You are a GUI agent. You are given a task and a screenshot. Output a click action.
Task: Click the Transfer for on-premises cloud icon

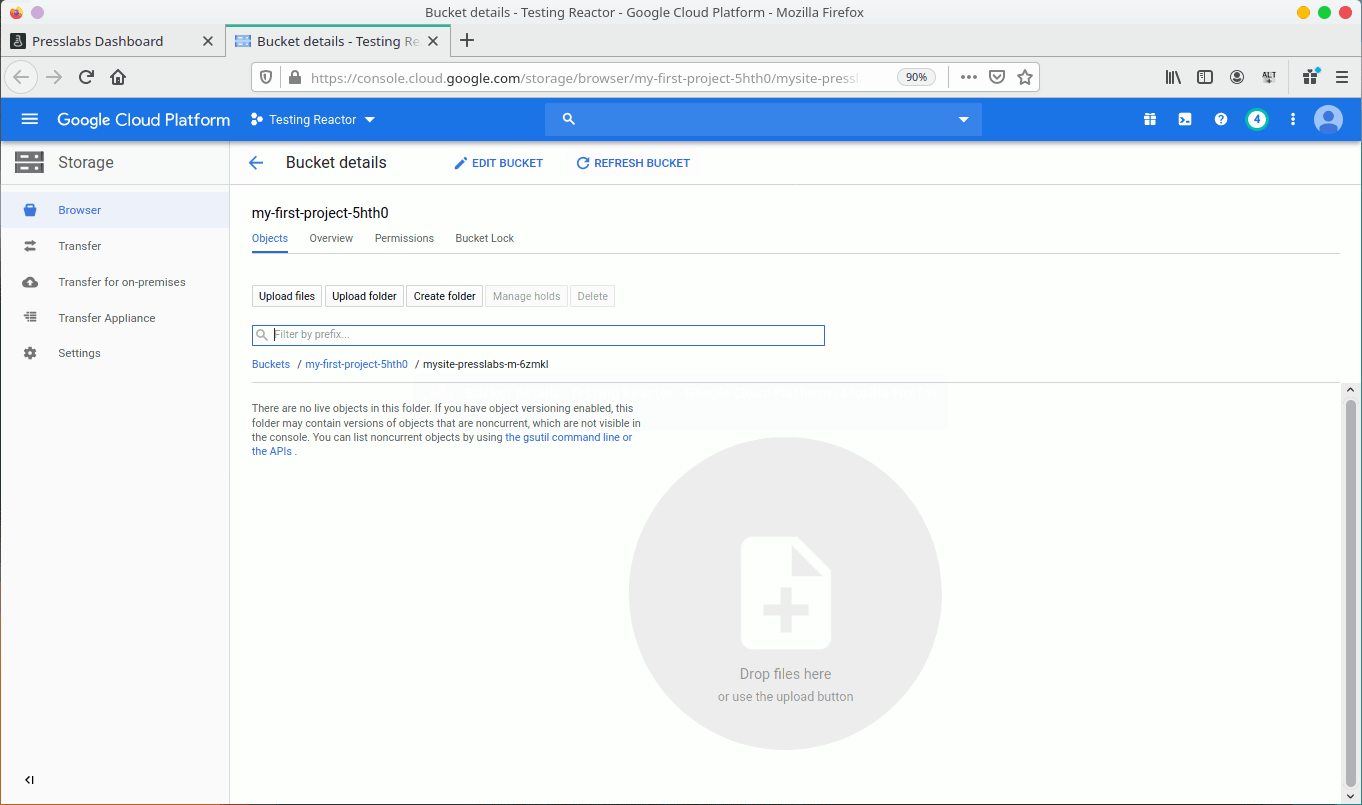[30, 282]
